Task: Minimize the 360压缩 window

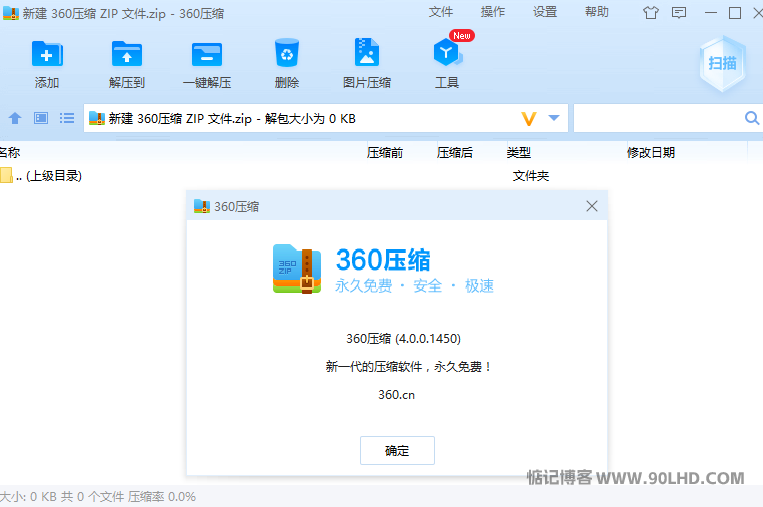Action: coord(711,13)
